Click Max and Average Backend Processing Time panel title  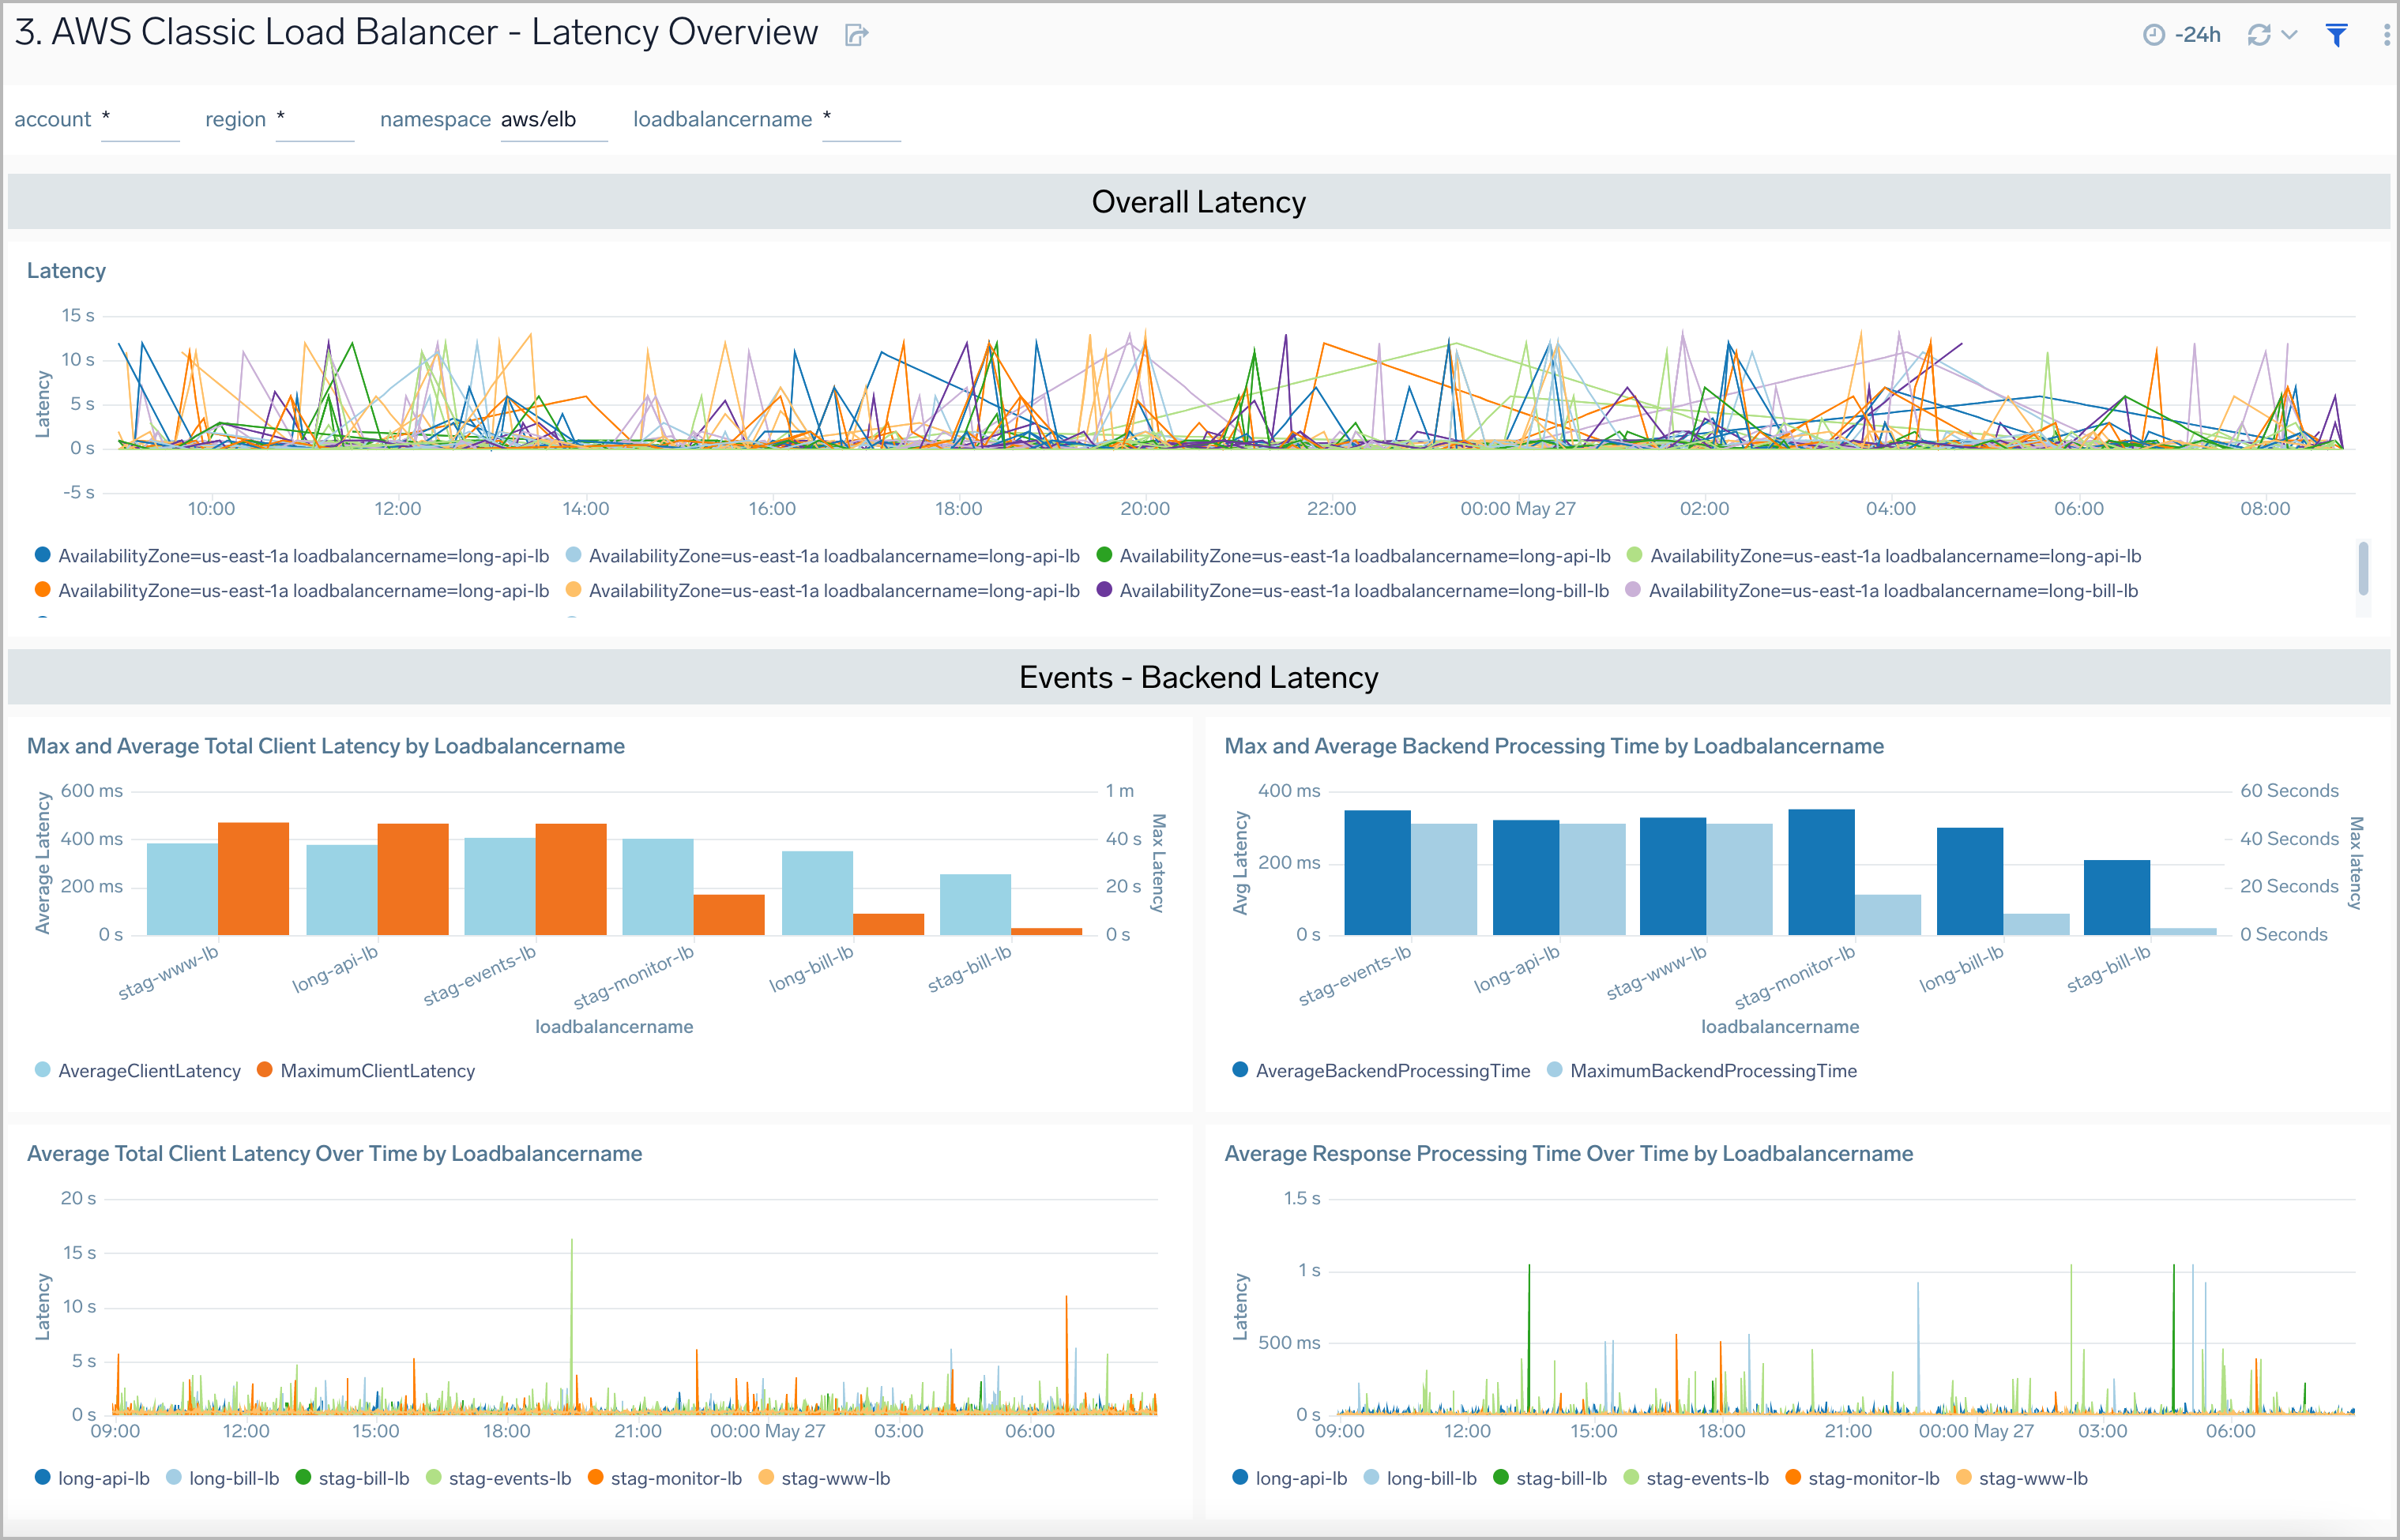pos(1554,746)
